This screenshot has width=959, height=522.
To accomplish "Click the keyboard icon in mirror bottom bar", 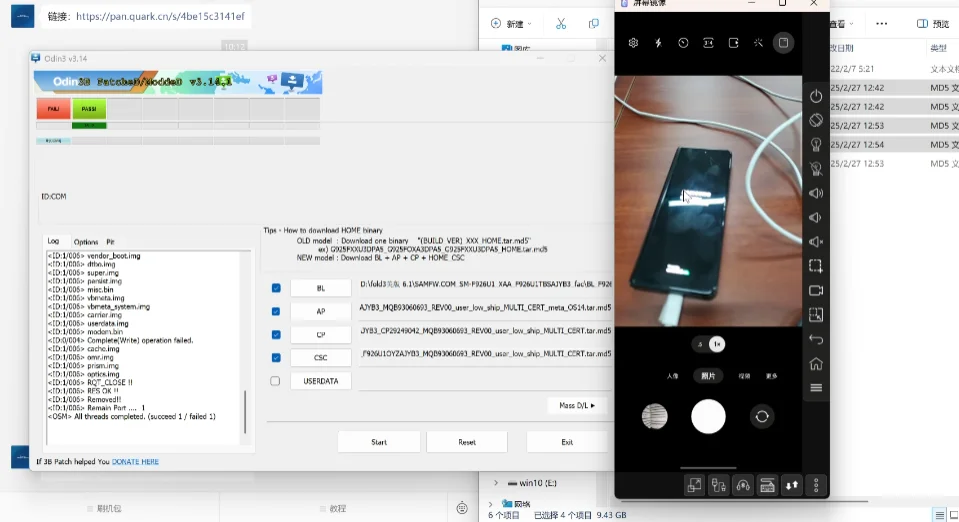I will 768,486.
